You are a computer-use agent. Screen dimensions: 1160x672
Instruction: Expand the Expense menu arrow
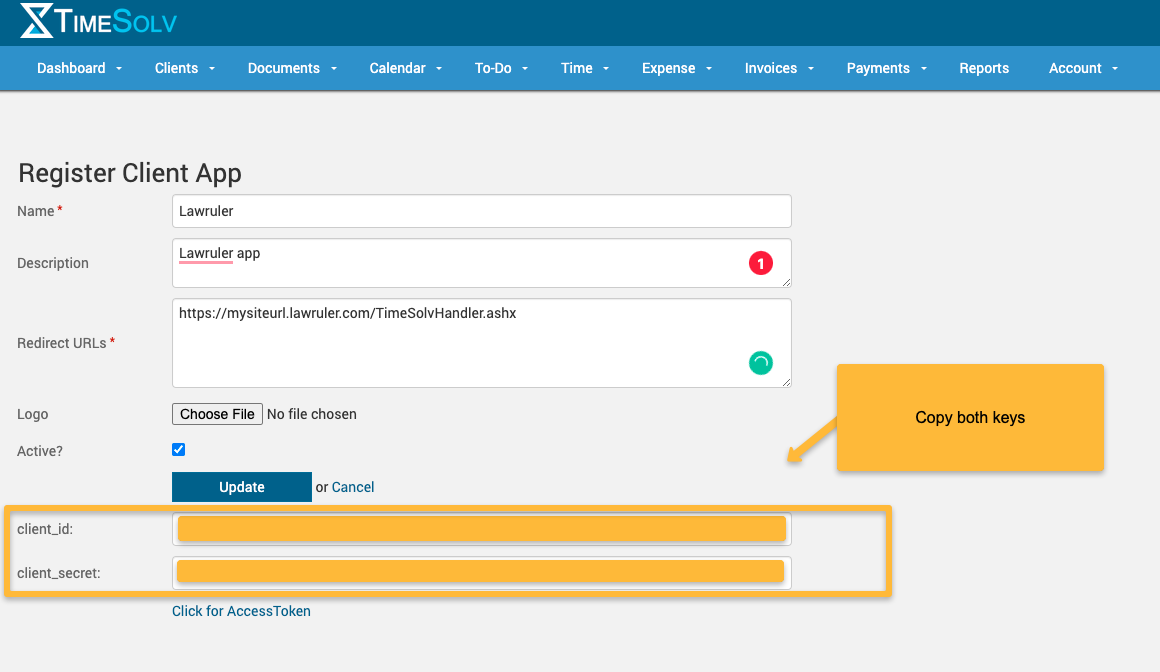coord(709,69)
